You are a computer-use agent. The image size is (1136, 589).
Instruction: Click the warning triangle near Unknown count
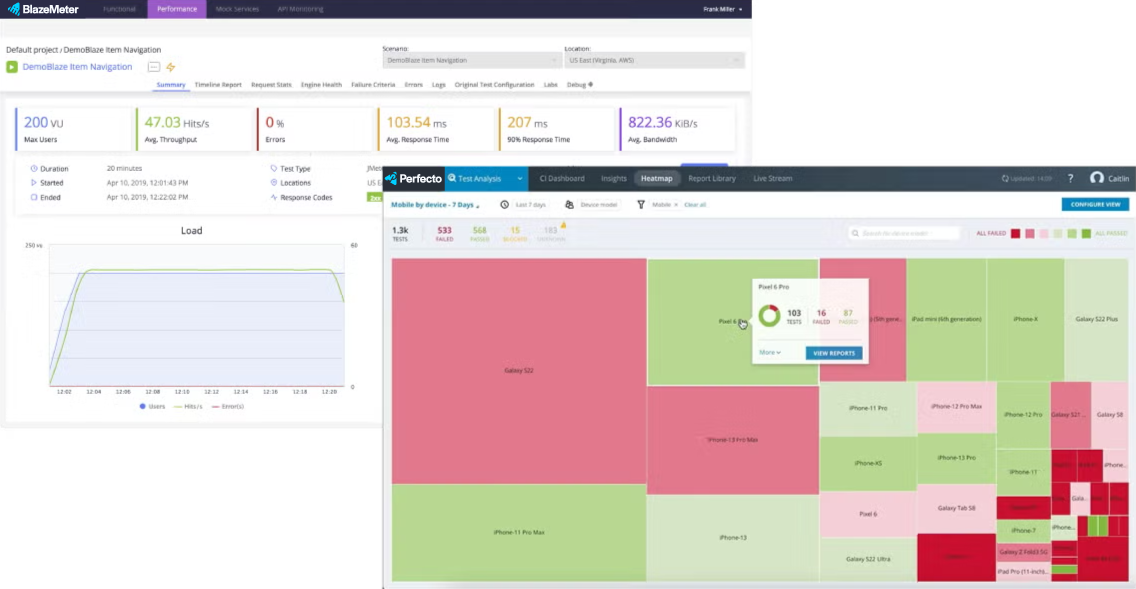tap(563, 225)
